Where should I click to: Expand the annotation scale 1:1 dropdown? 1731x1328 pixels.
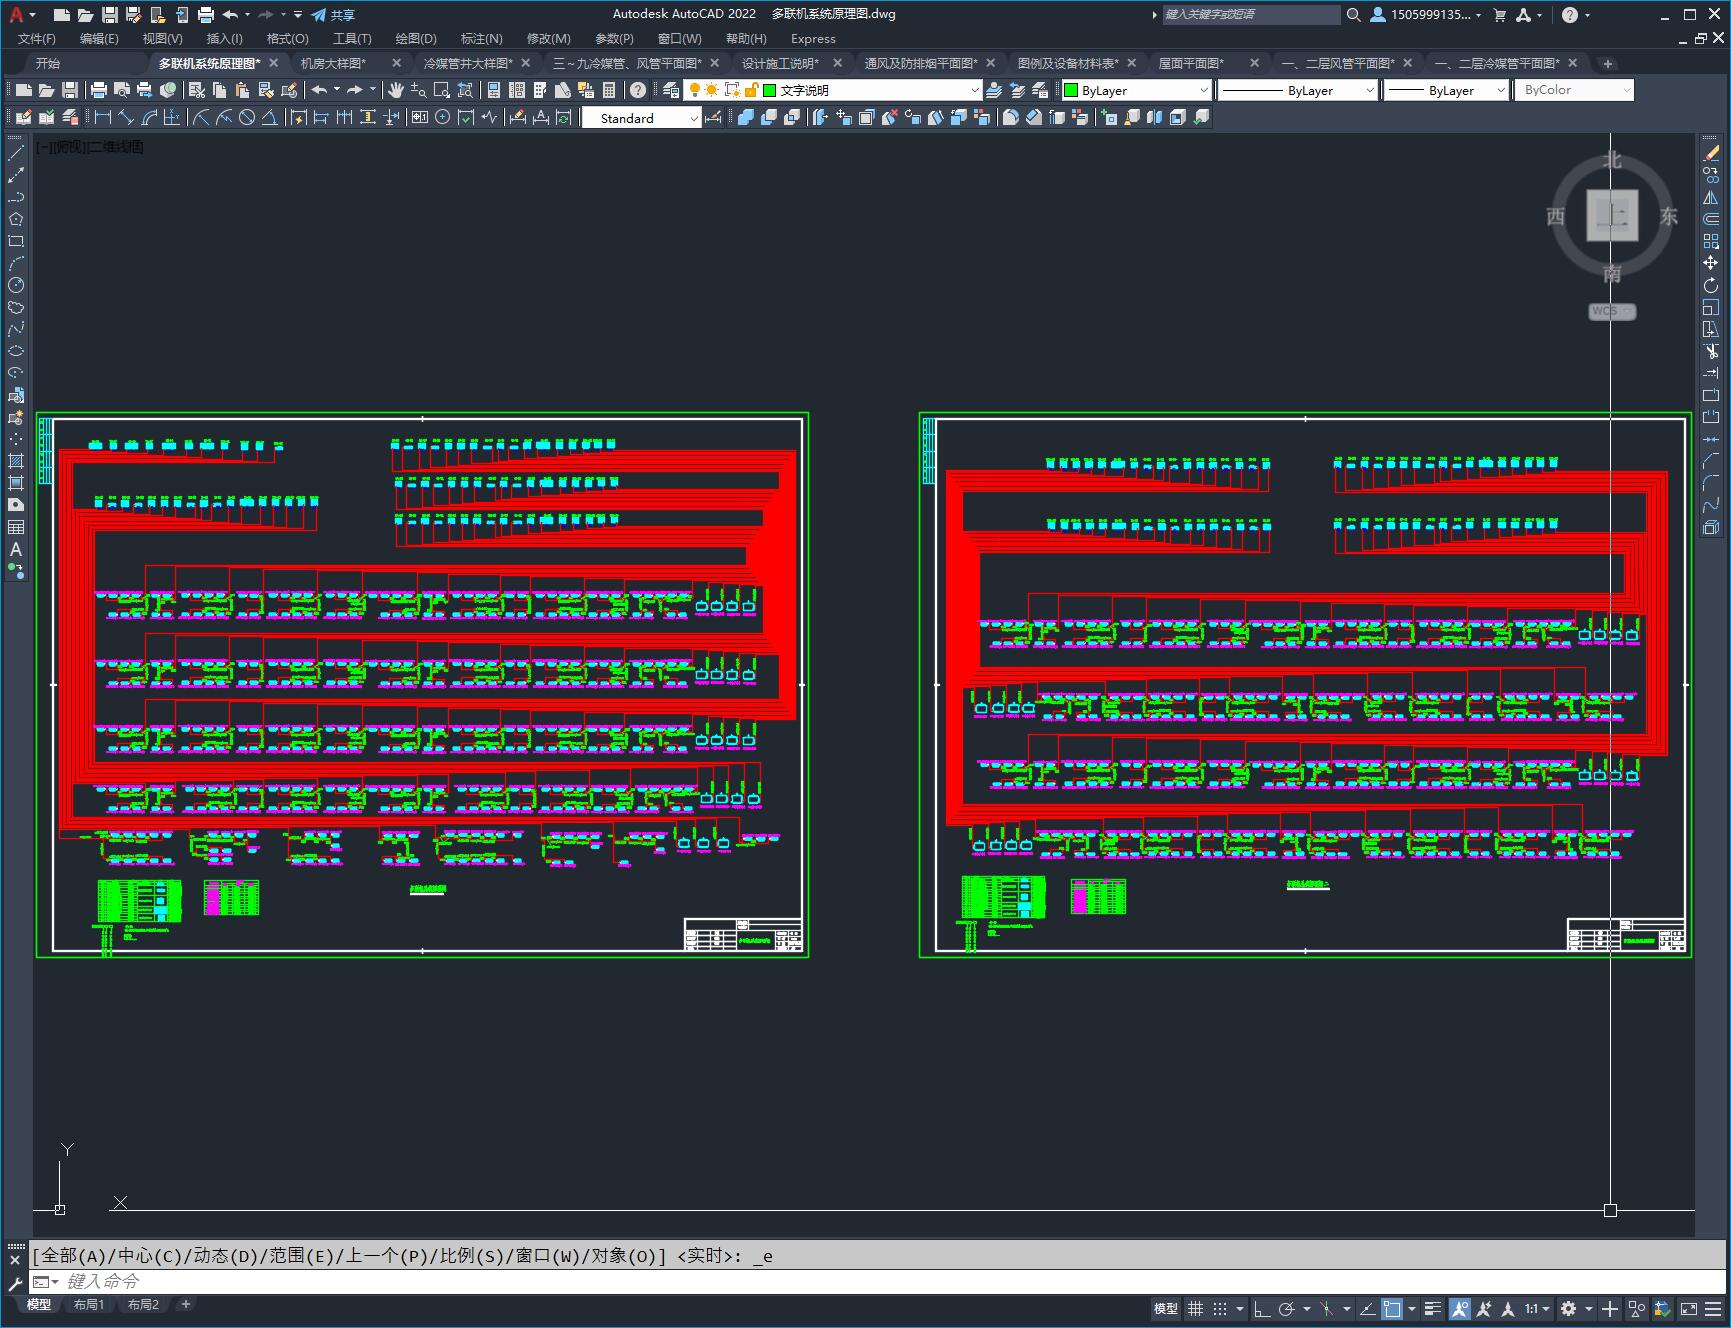1538,1308
